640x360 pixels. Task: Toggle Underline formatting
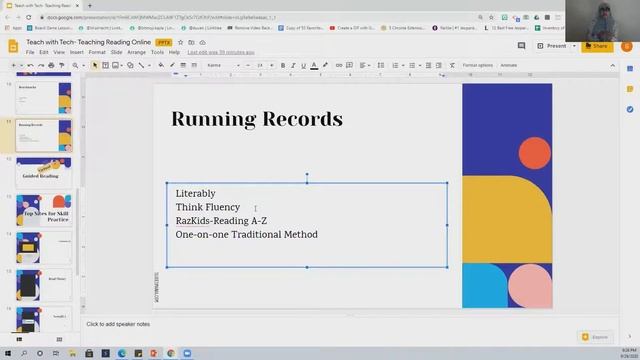303,65
